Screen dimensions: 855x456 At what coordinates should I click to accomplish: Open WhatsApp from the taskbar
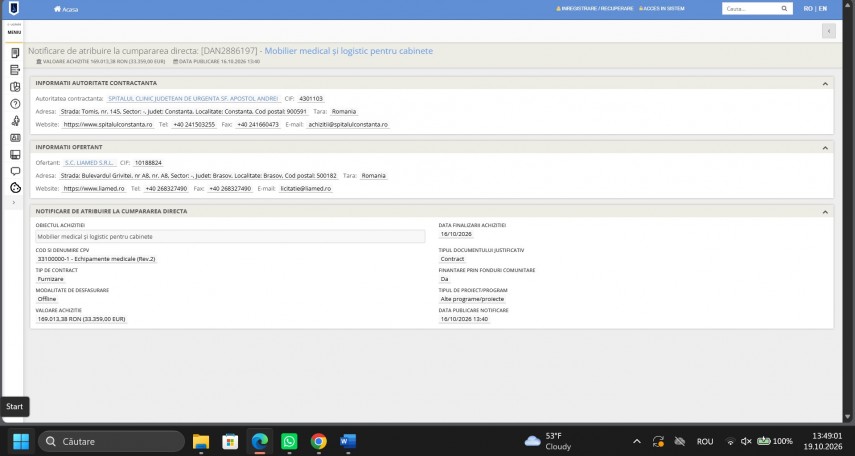click(x=289, y=441)
